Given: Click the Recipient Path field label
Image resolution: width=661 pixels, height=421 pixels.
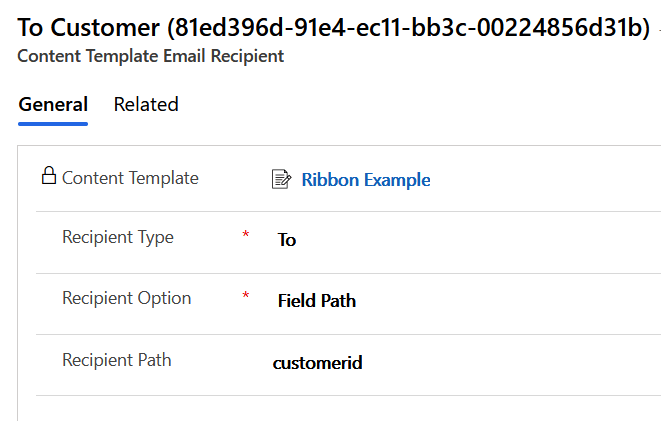Looking at the screenshot, I should (x=118, y=359).
